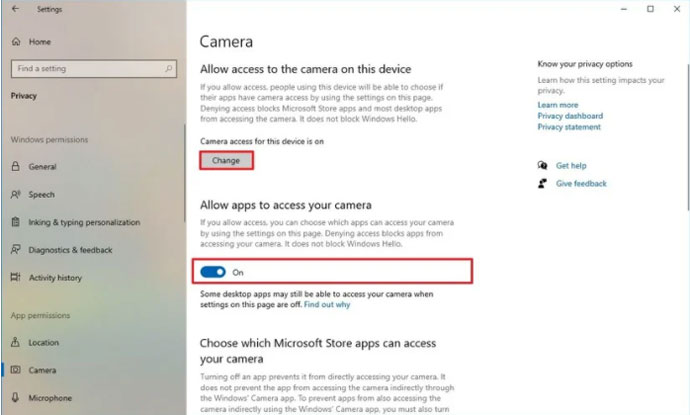Open the Privacy statement link
690x415 pixels.
click(569, 127)
